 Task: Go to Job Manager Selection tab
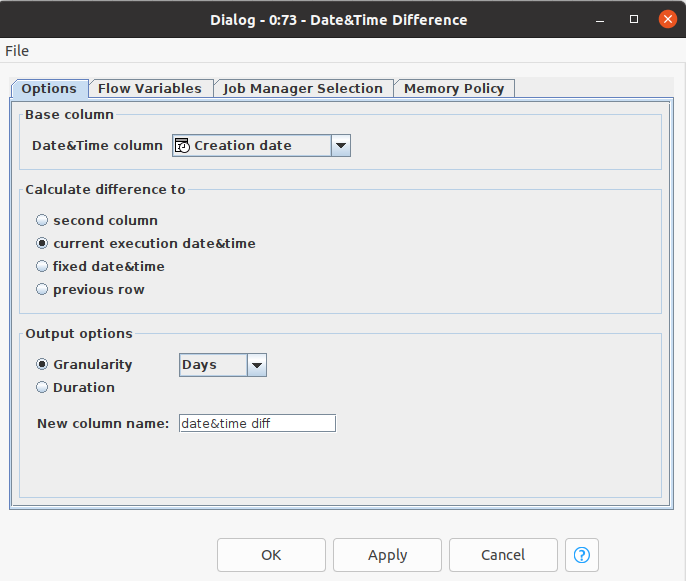pos(302,89)
